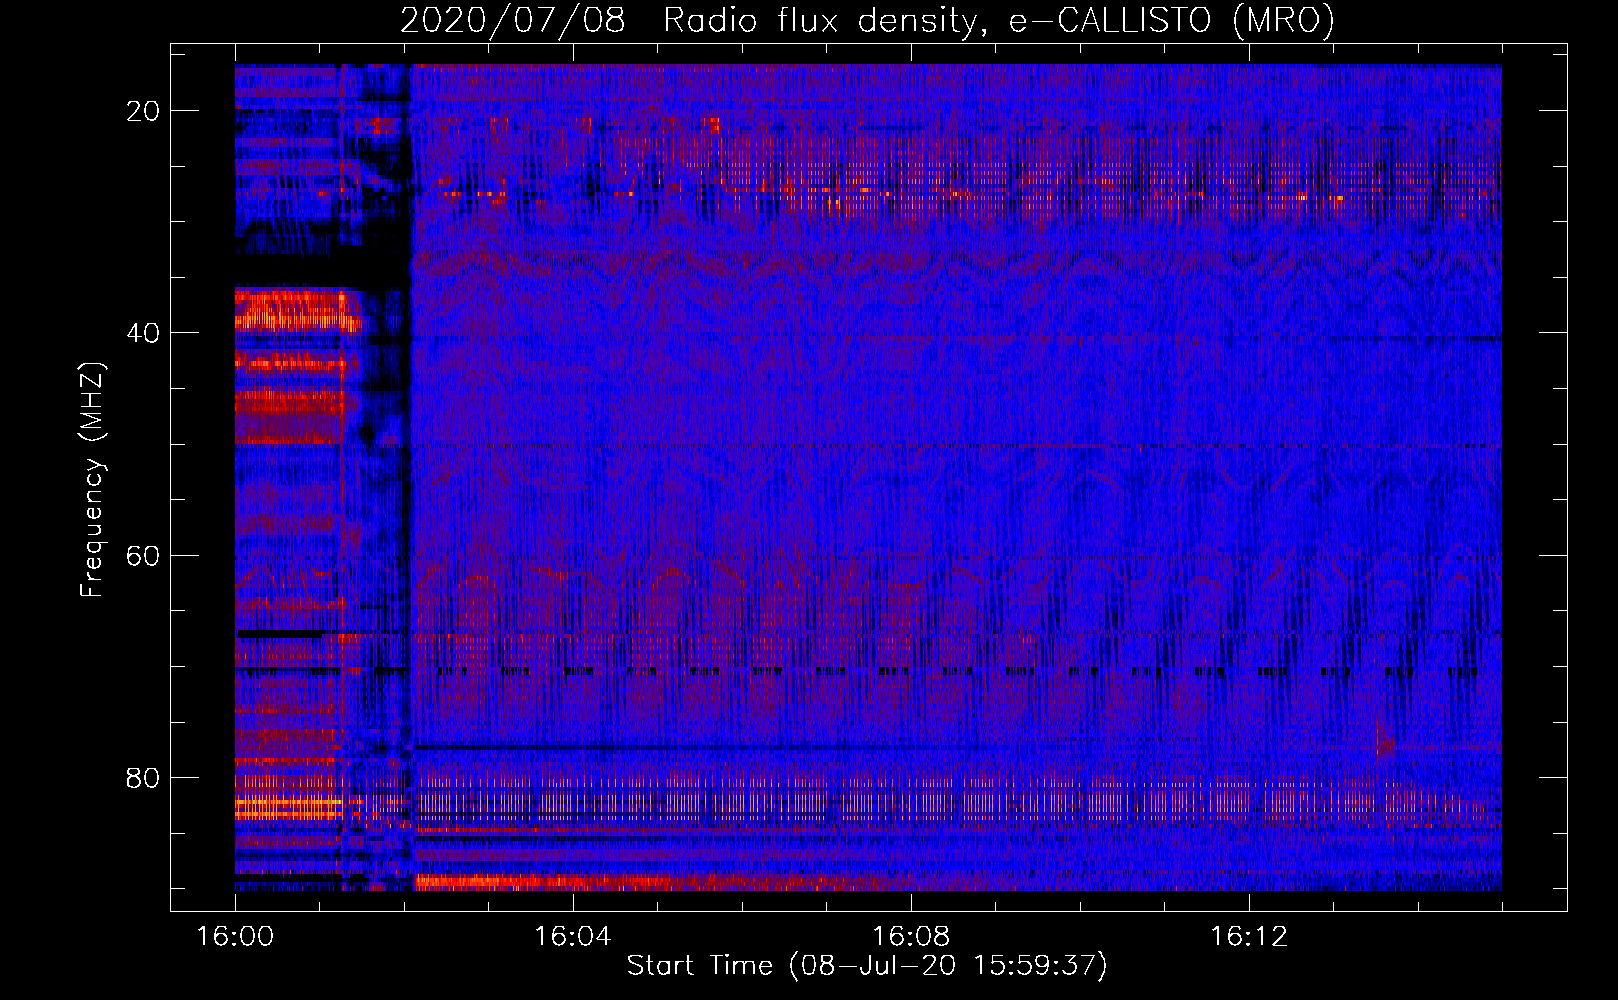Viewport: 1618px width, 1000px height.
Task: Click the 16:00 time tick label
Action: click(x=235, y=937)
